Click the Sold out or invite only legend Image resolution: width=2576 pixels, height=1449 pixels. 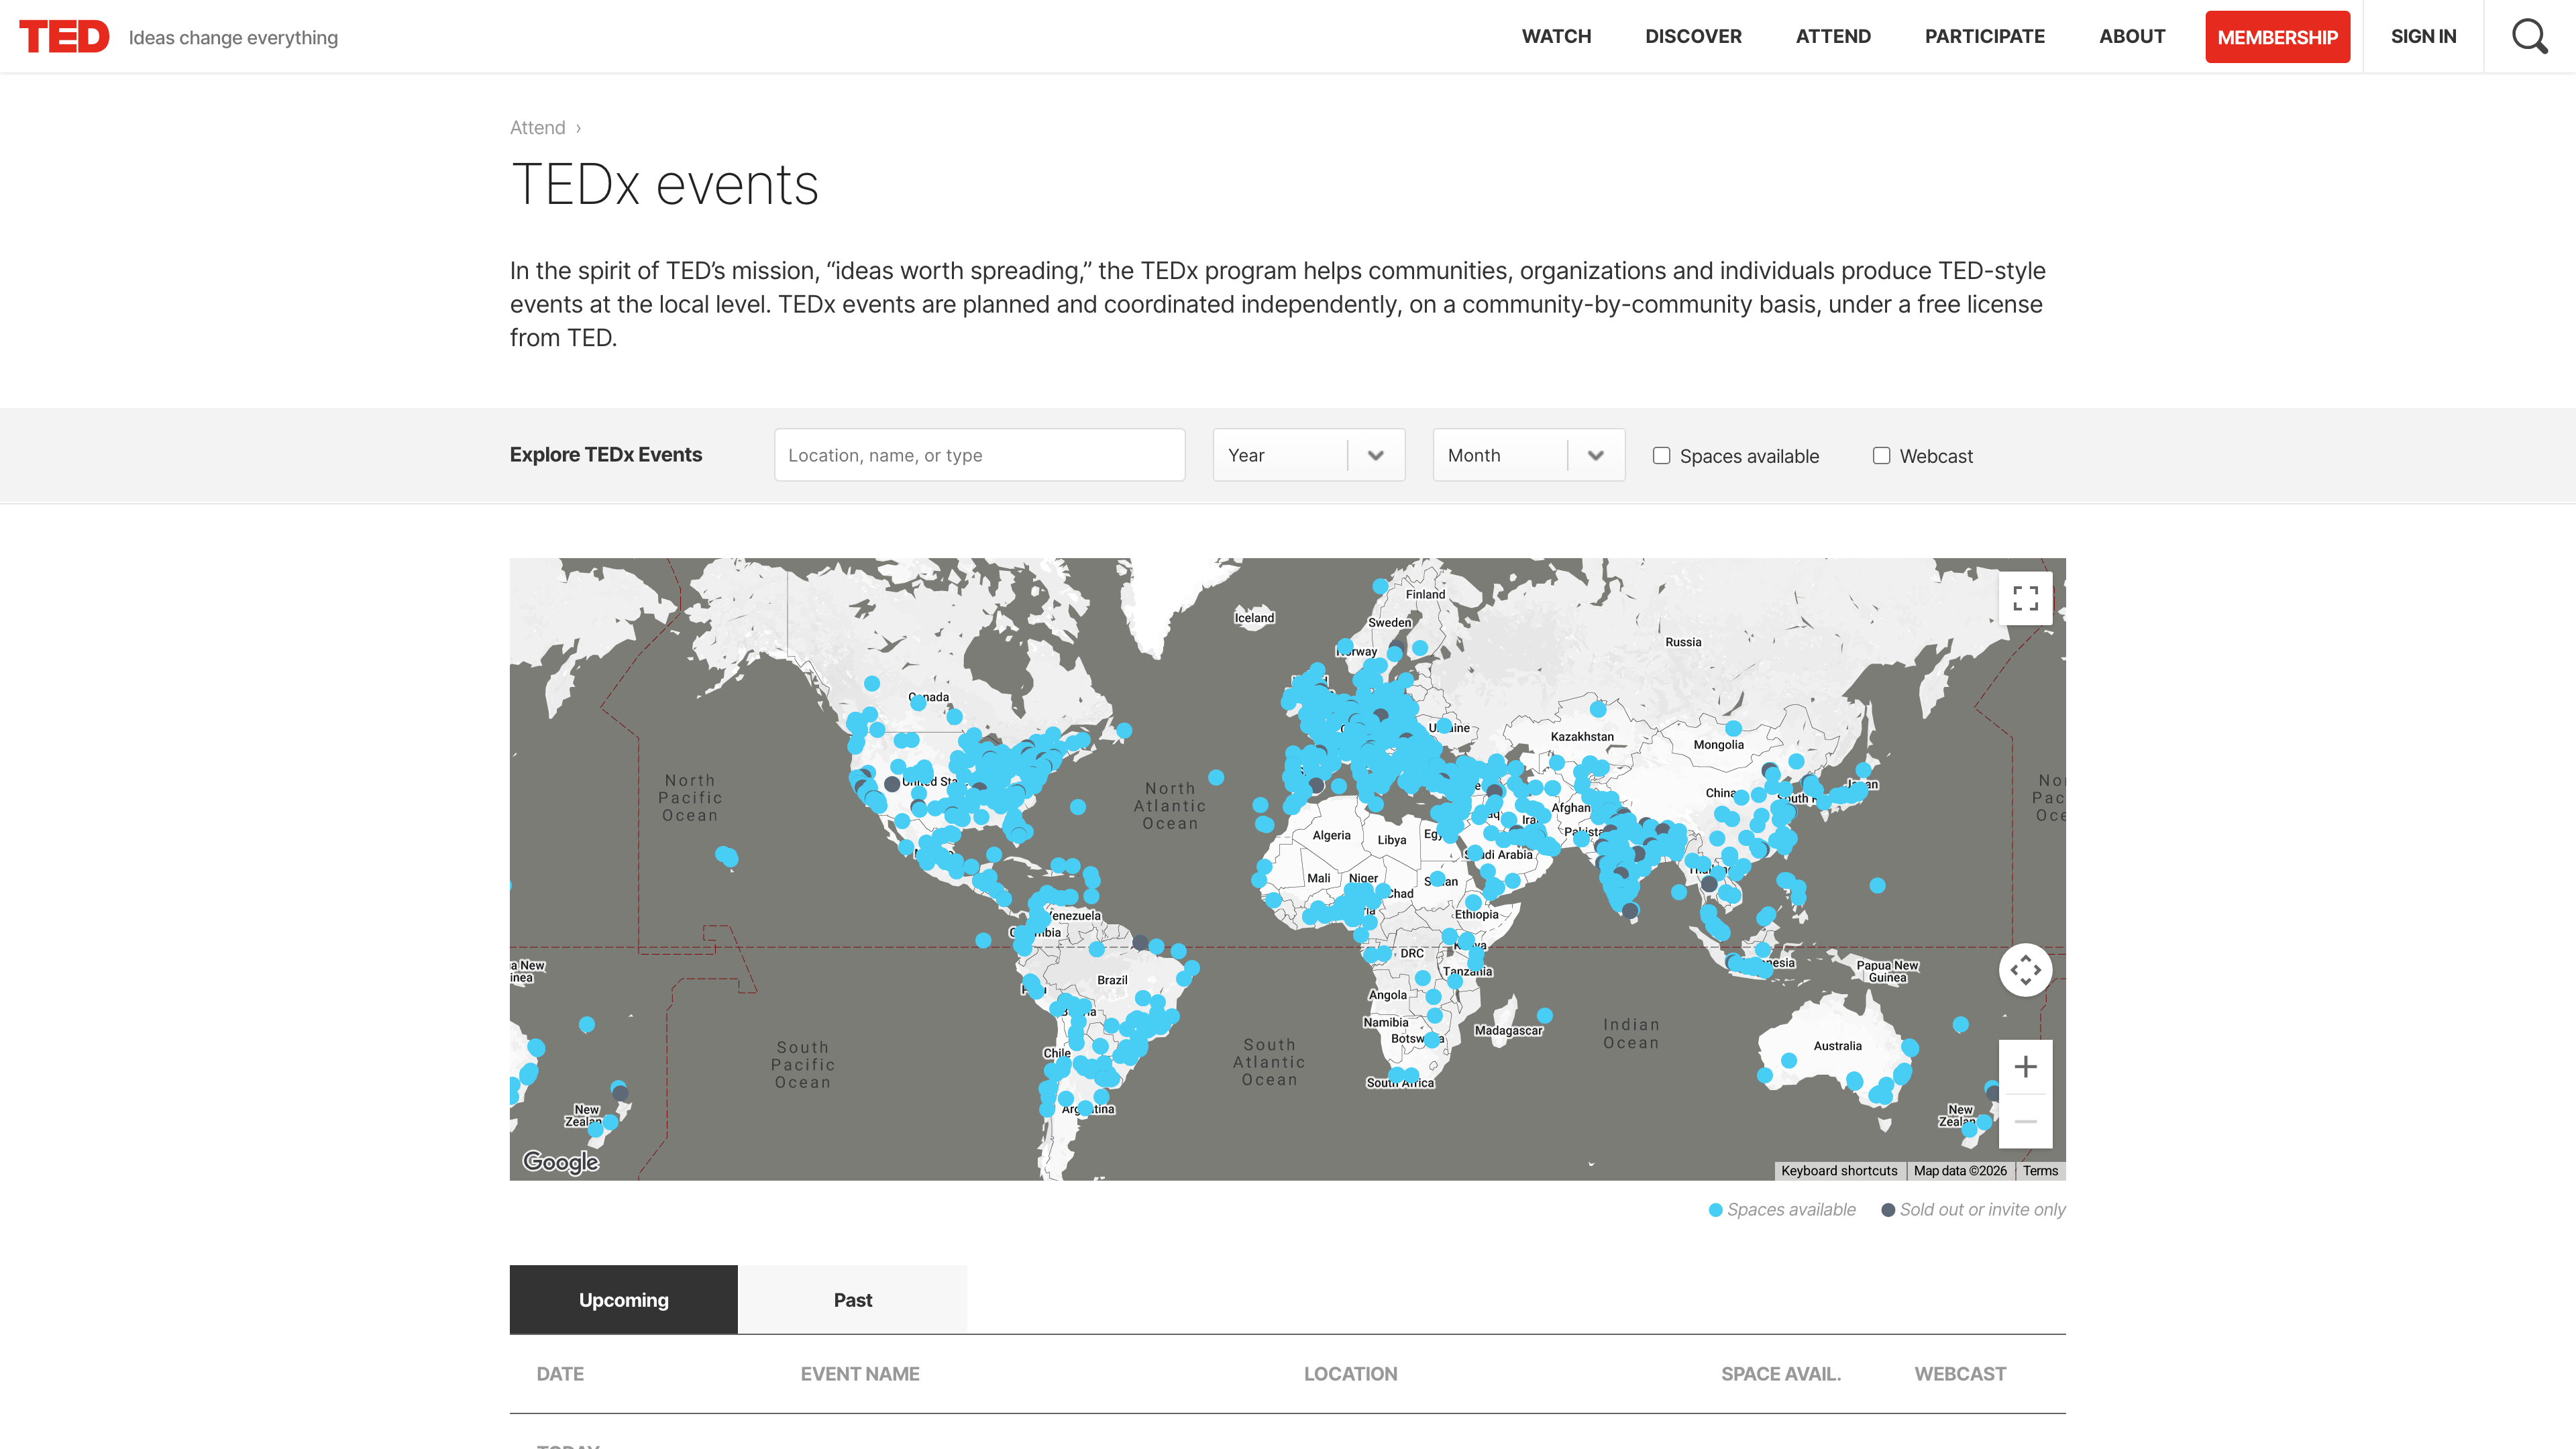pos(1973,1209)
